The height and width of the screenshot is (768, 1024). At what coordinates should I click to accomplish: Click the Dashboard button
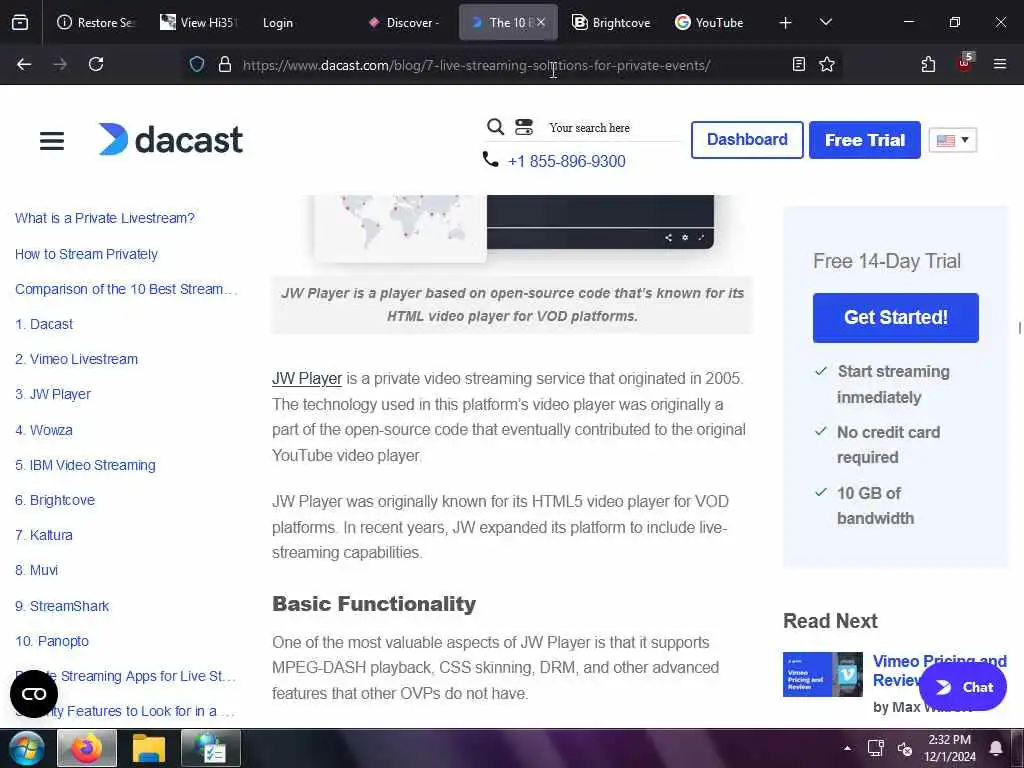747,140
